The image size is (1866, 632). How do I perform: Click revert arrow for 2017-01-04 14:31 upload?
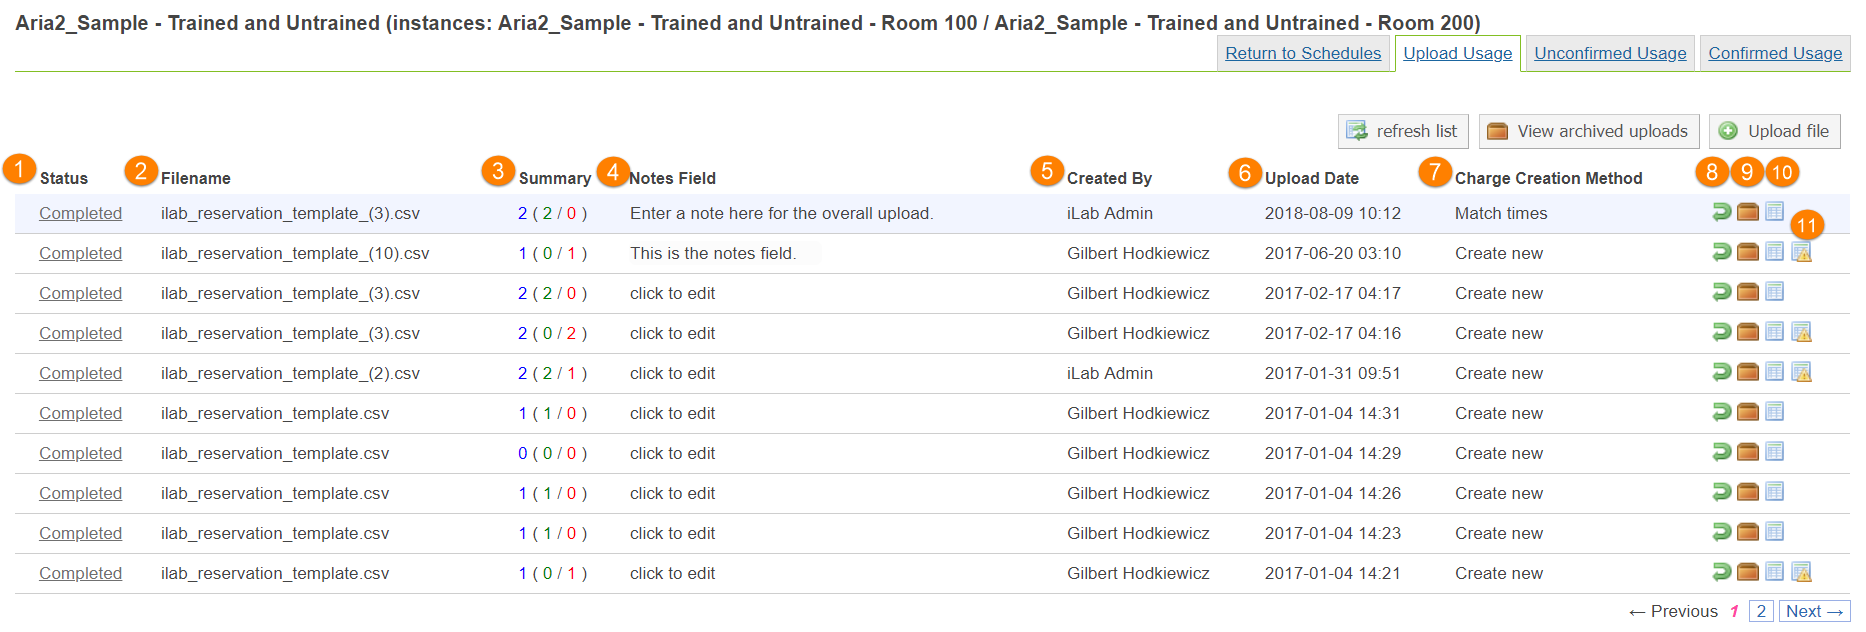point(1721,412)
